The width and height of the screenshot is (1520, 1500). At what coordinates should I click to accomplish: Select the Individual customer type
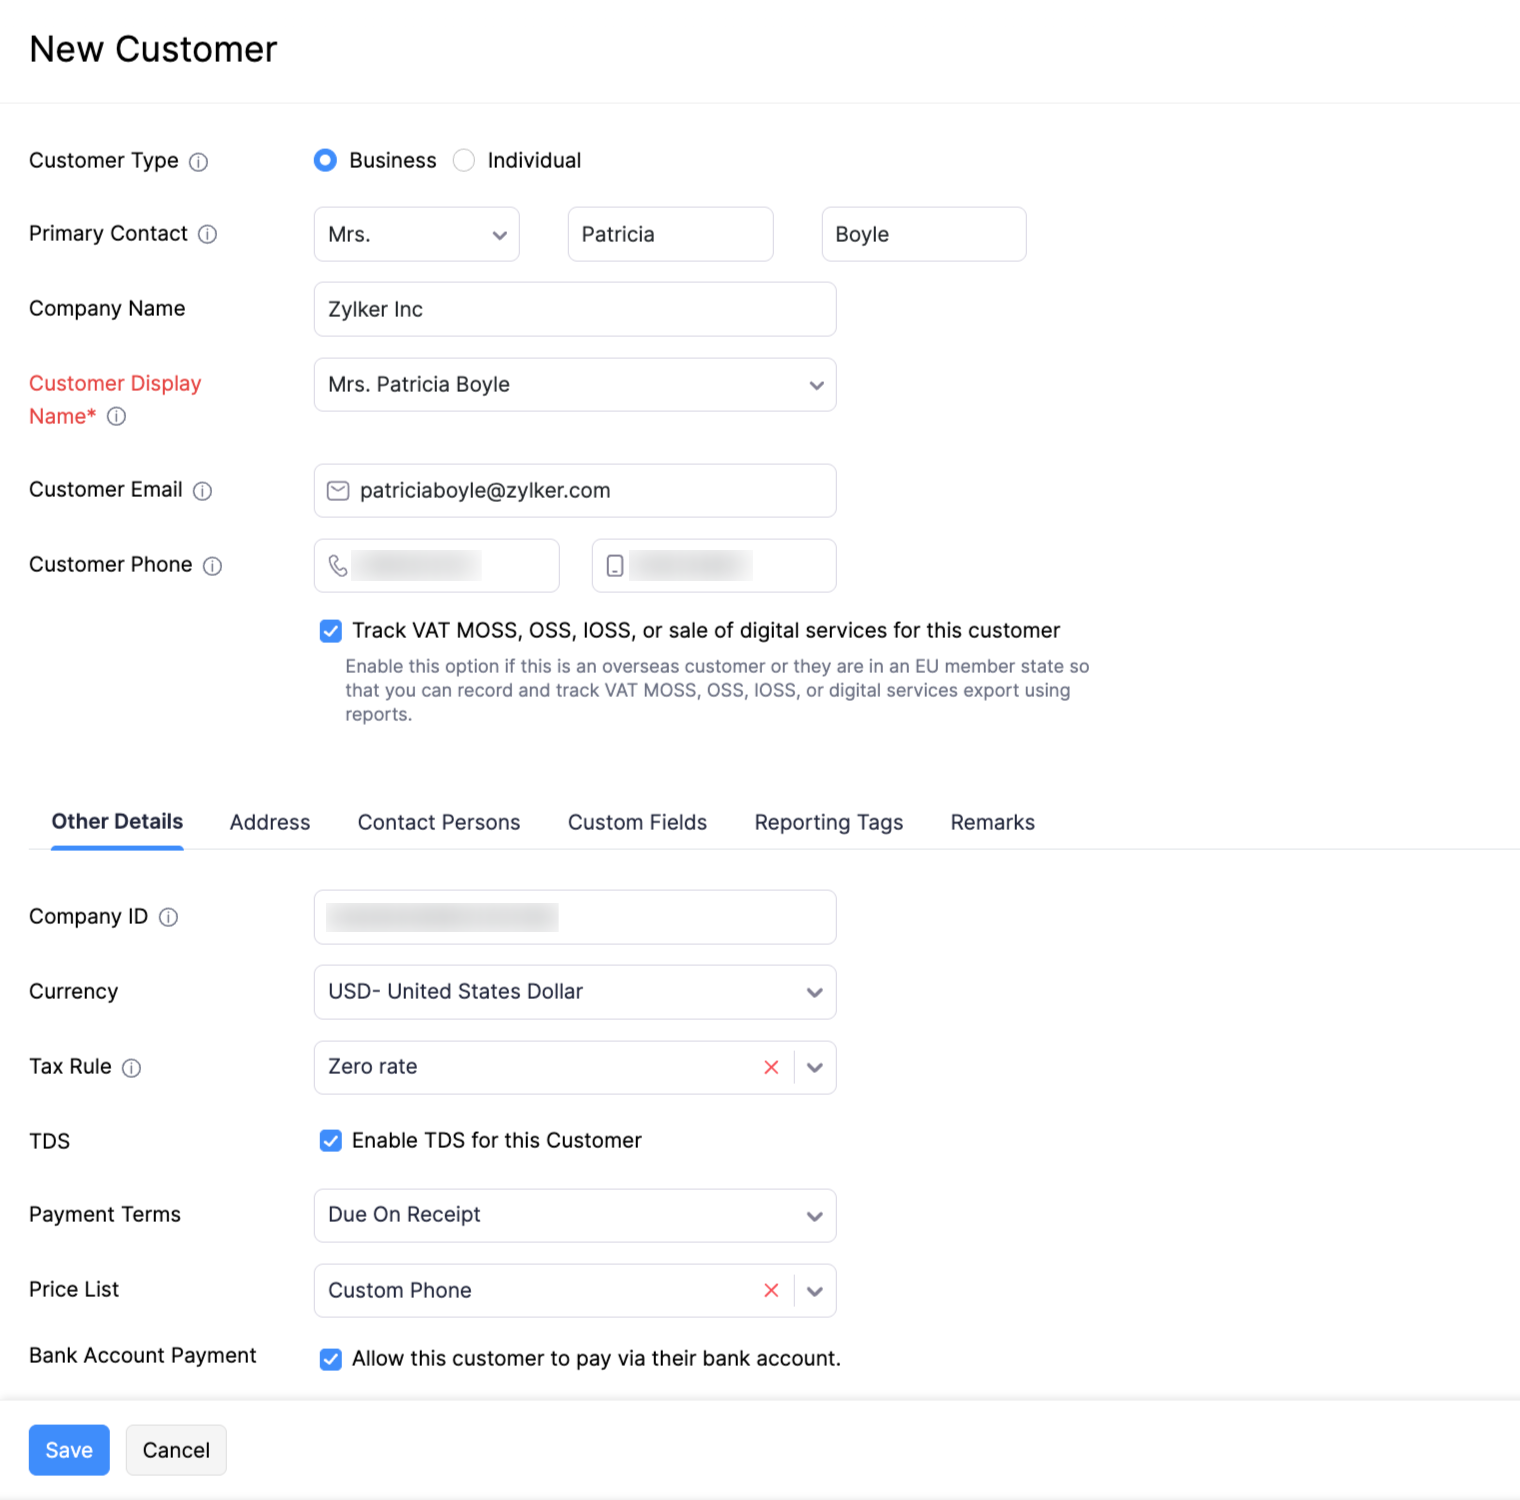464,160
